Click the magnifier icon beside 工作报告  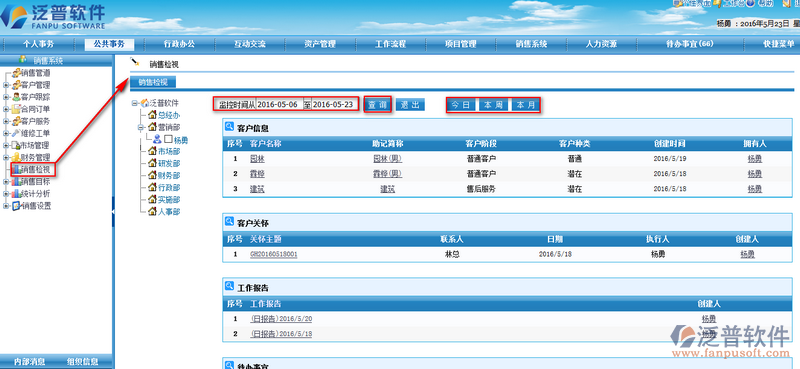click(x=230, y=286)
